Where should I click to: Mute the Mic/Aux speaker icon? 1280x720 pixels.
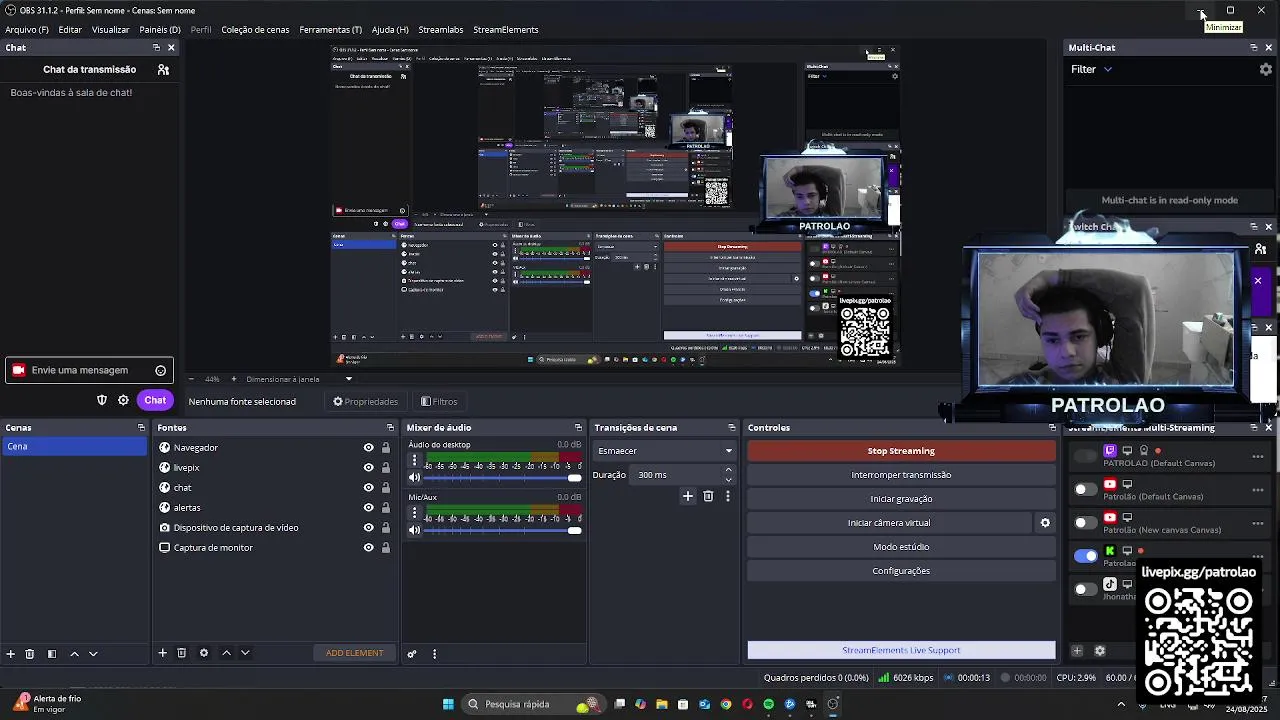coord(415,530)
